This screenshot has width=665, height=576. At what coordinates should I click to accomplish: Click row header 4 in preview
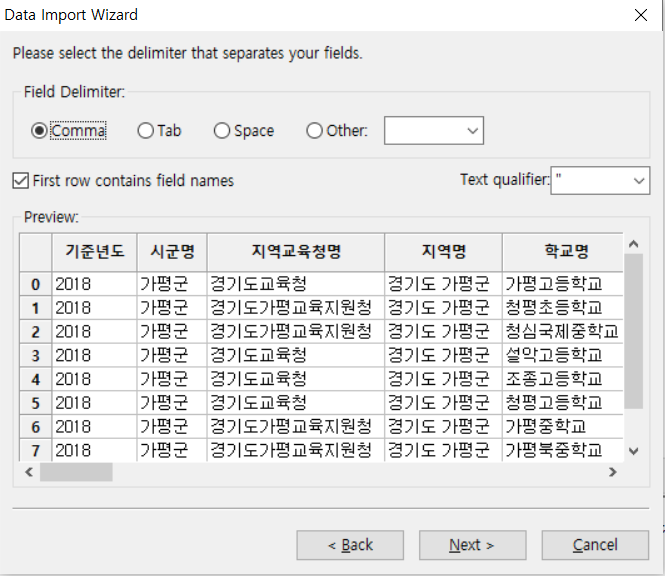[x=36, y=379]
